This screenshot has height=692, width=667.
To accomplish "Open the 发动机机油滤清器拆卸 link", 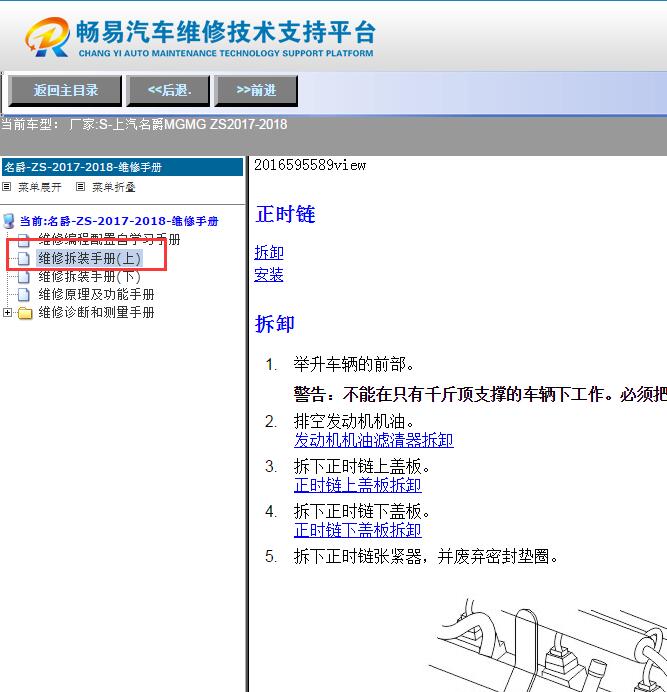I will pyautogui.click(x=373, y=440).
